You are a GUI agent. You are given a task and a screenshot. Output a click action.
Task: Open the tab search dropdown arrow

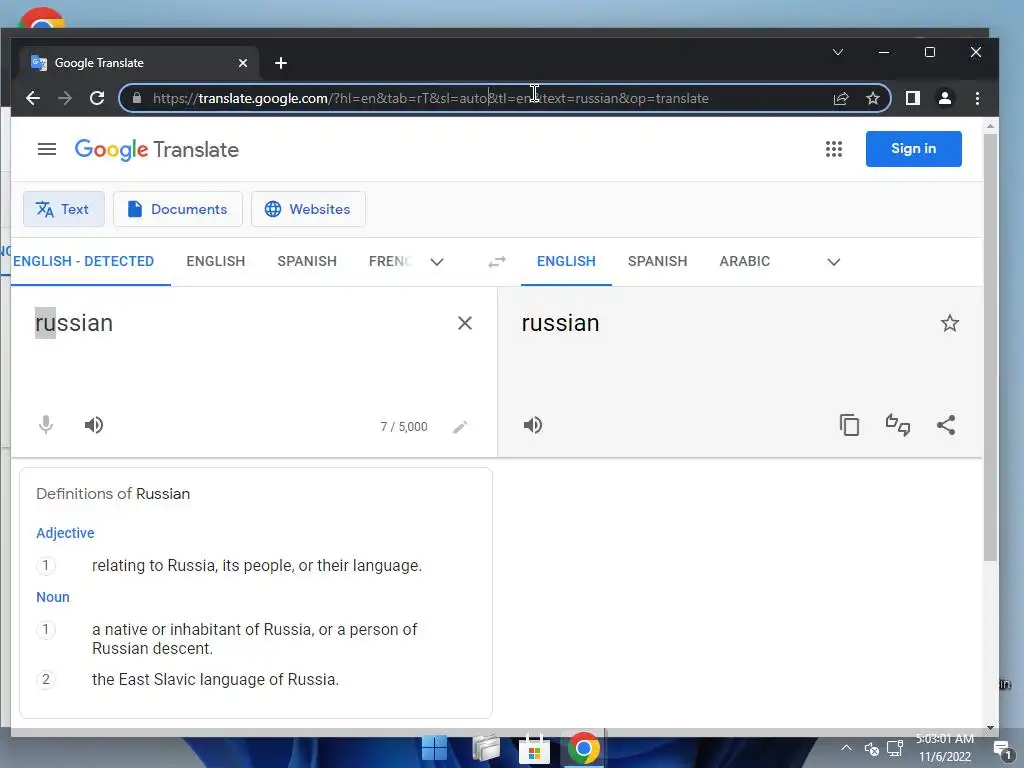point(838,52)
